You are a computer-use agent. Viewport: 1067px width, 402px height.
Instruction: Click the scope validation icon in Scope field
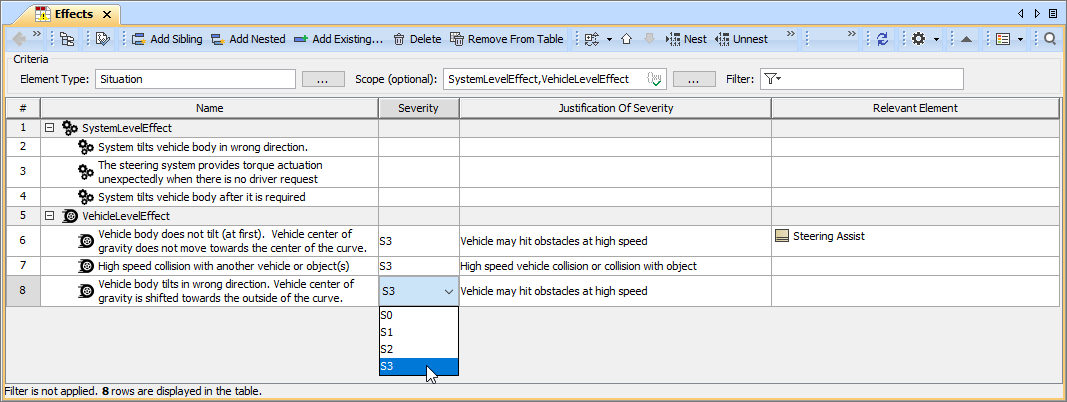(x=656, y=79)
